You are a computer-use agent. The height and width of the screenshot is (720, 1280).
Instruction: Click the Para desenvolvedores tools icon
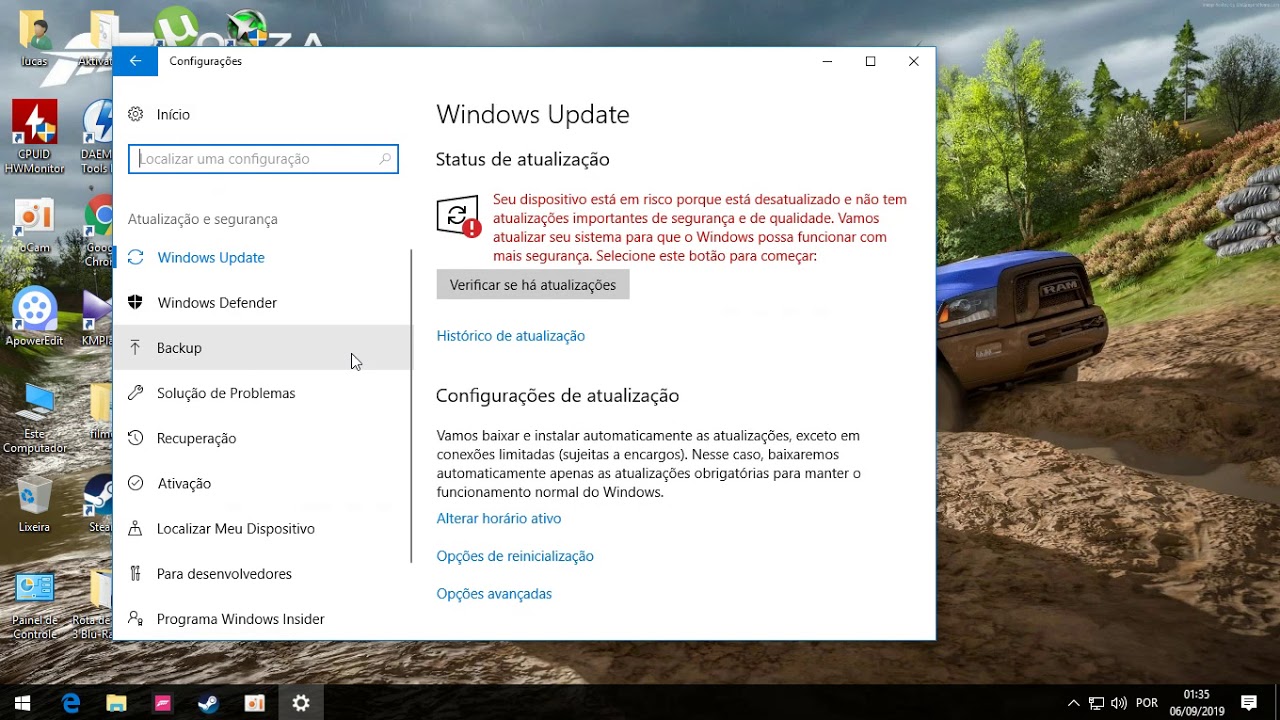tap(136, 573)
